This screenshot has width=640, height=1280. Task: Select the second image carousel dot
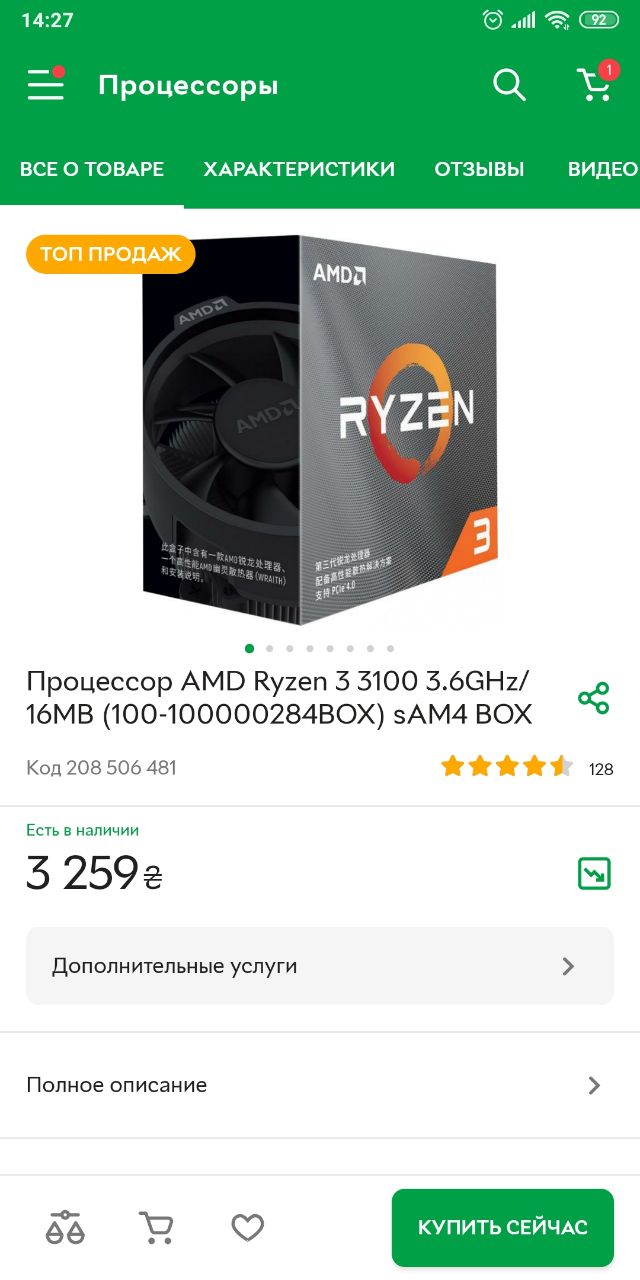tap(269, 648)
